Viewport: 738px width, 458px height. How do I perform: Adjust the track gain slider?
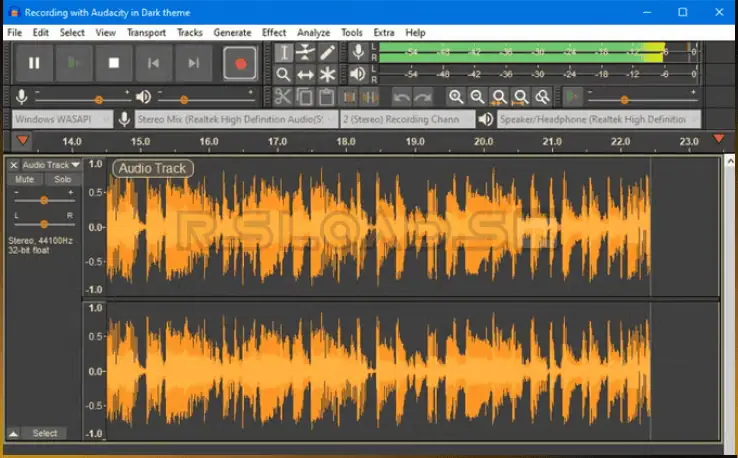(x=44, y=200)
